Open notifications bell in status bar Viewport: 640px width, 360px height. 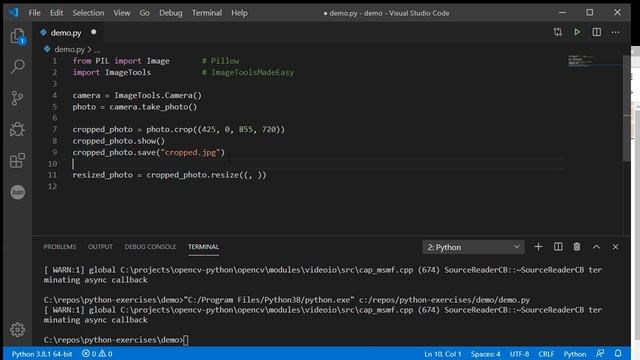(618, 353)
